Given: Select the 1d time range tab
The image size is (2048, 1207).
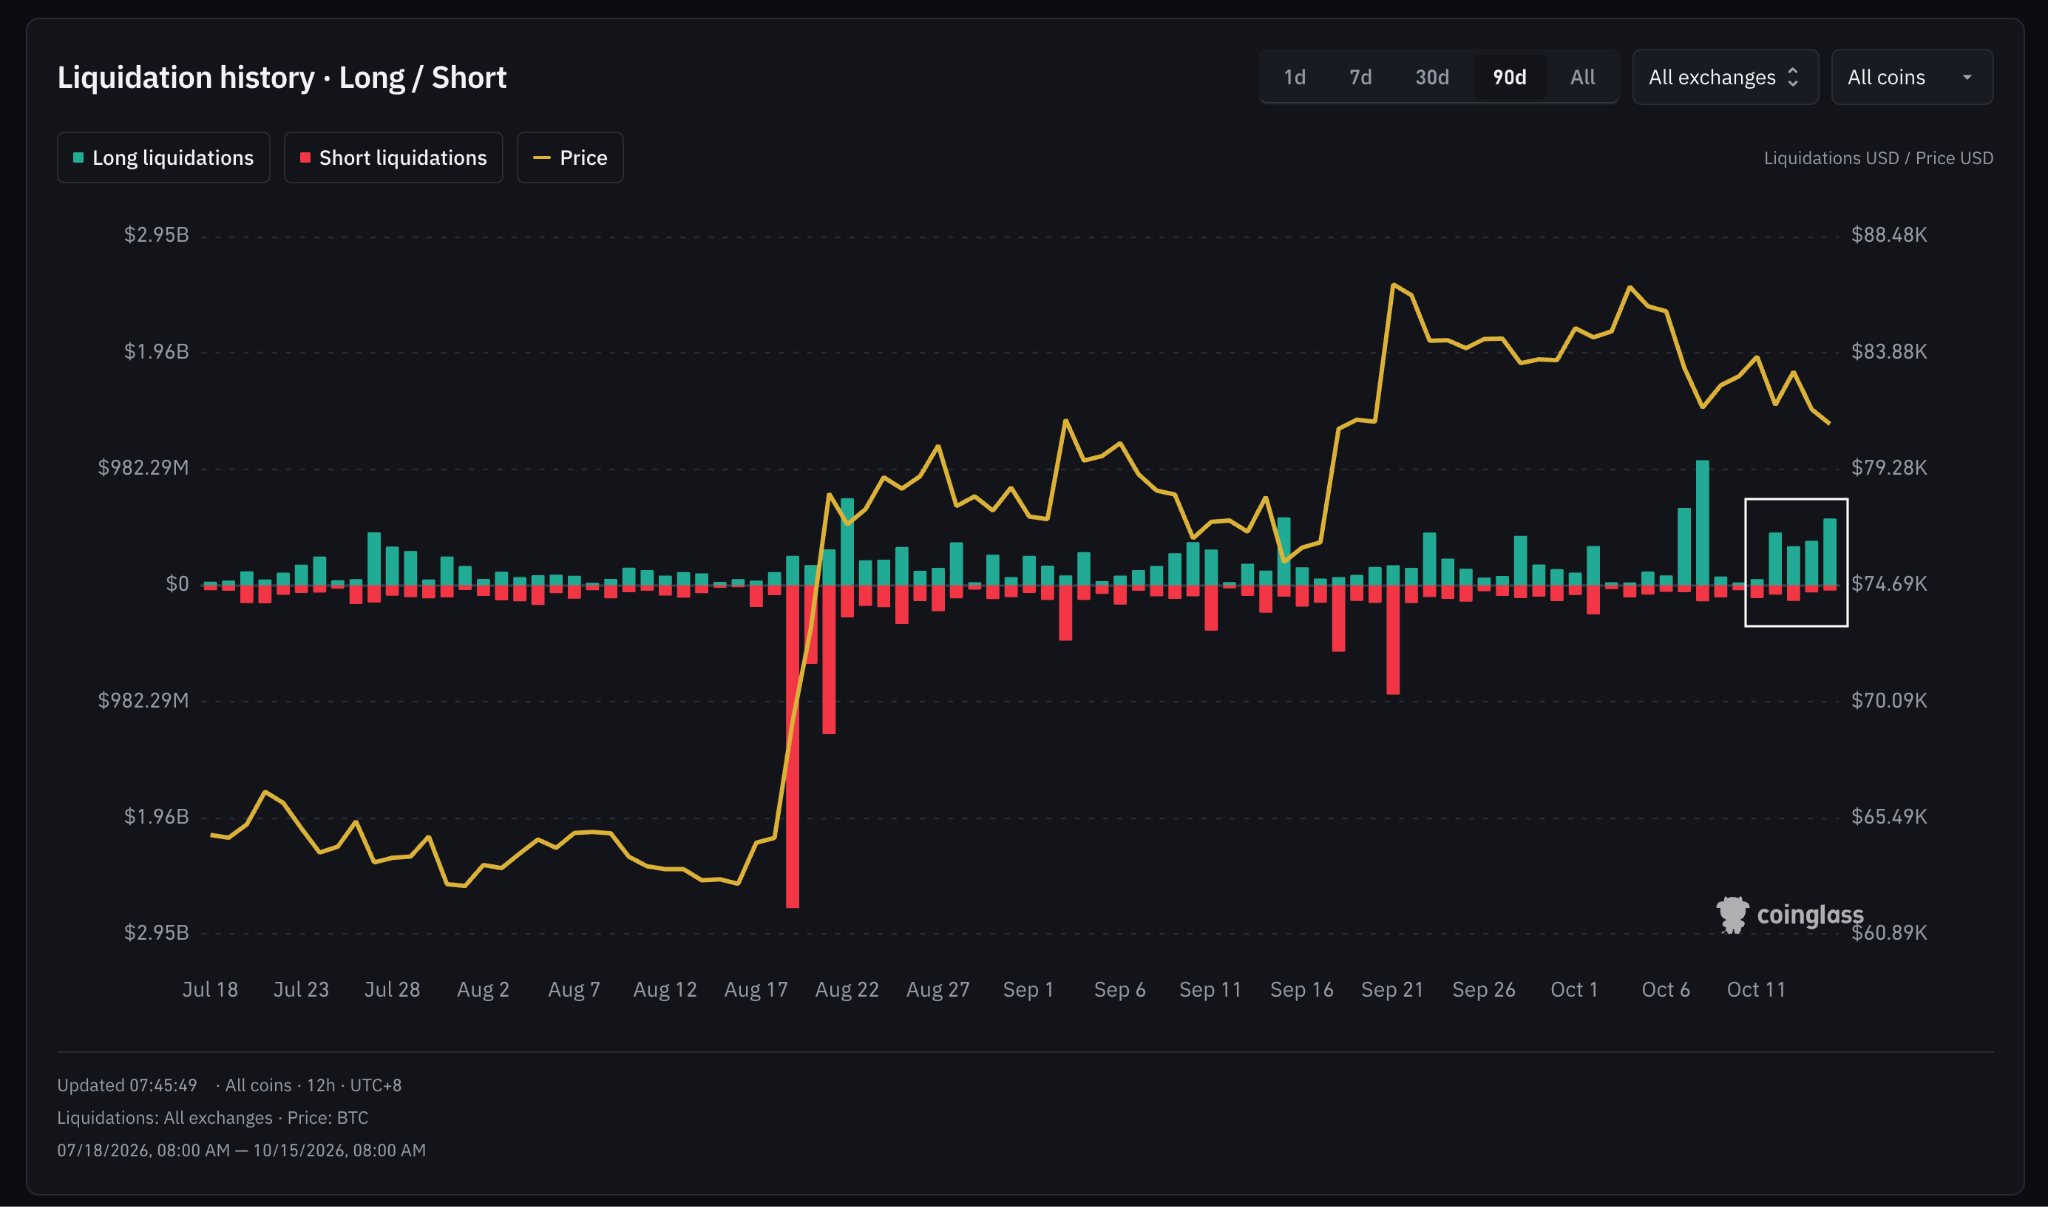Looking at the screenshot, I should pyautogui.click(x=1295, y=77).
